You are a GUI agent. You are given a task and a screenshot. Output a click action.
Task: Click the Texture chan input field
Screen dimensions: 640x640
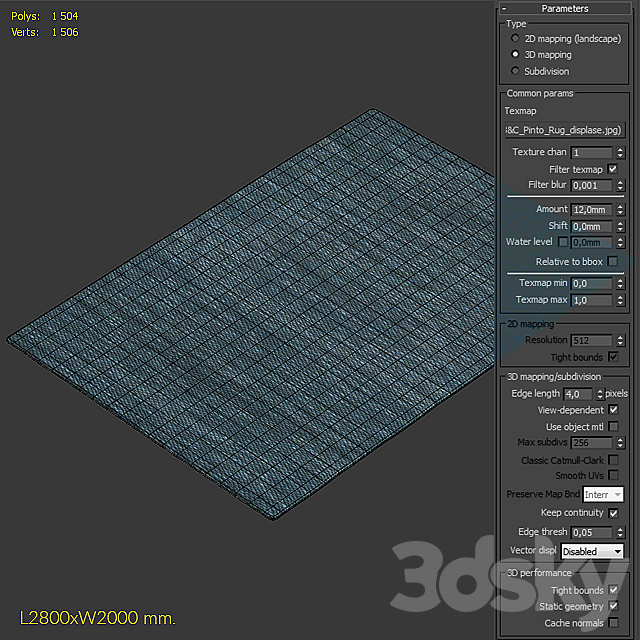[591, 153]
